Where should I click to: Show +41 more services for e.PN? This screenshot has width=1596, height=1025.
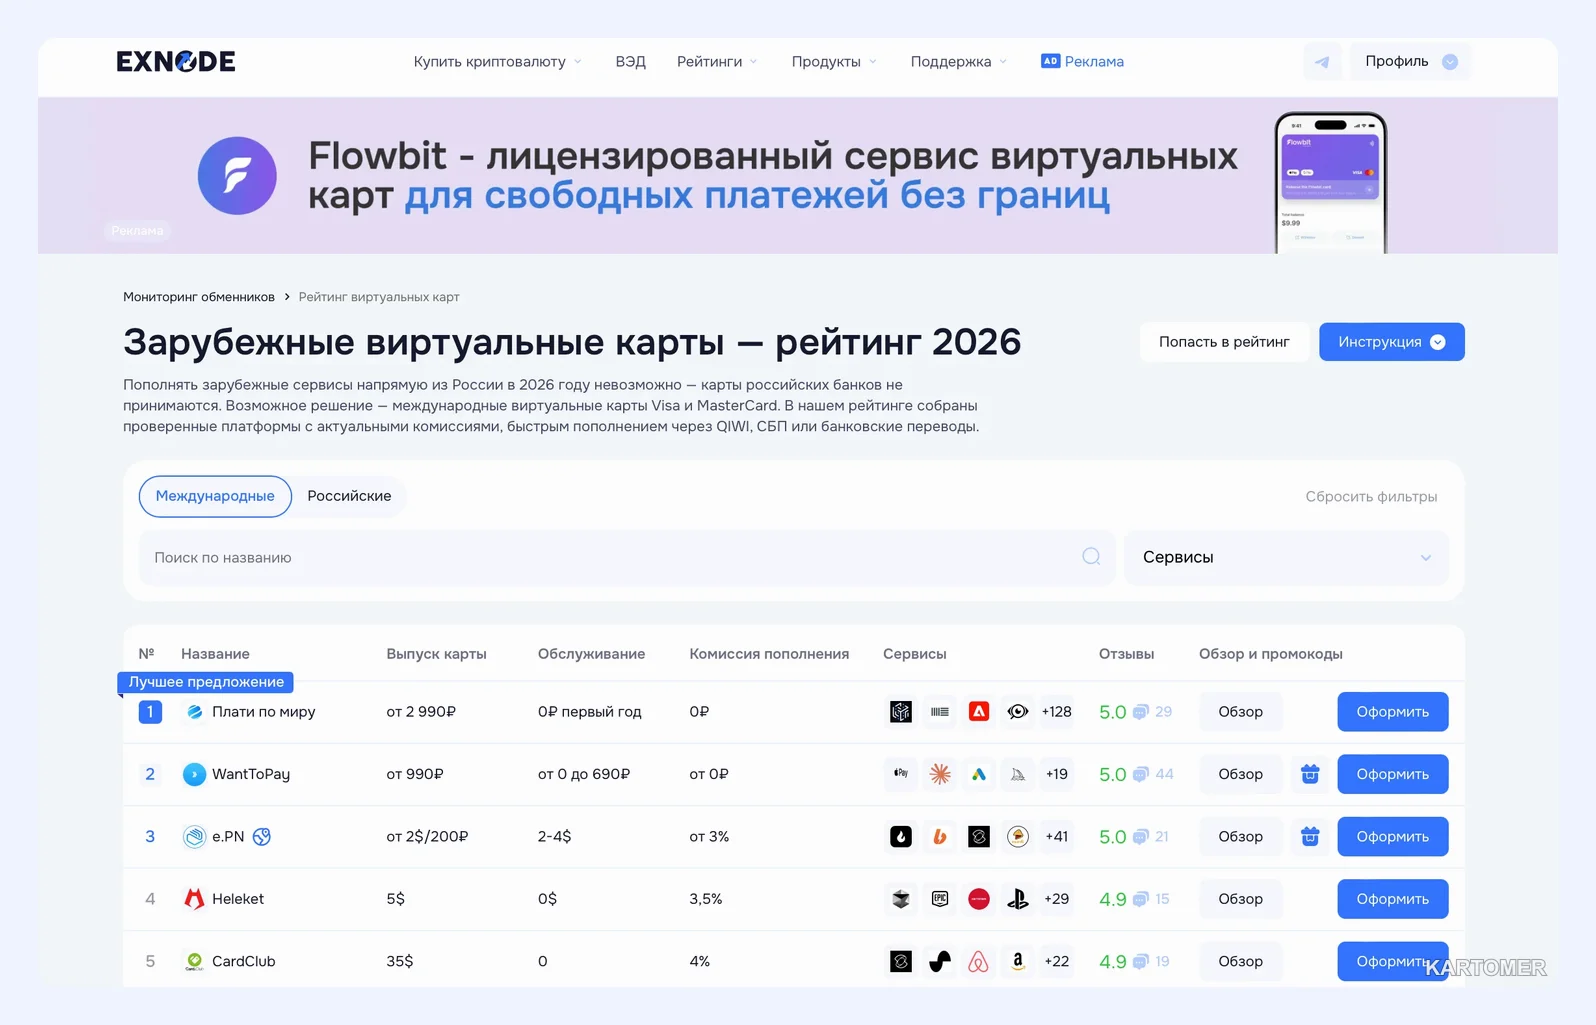[x=1056, y=837]
